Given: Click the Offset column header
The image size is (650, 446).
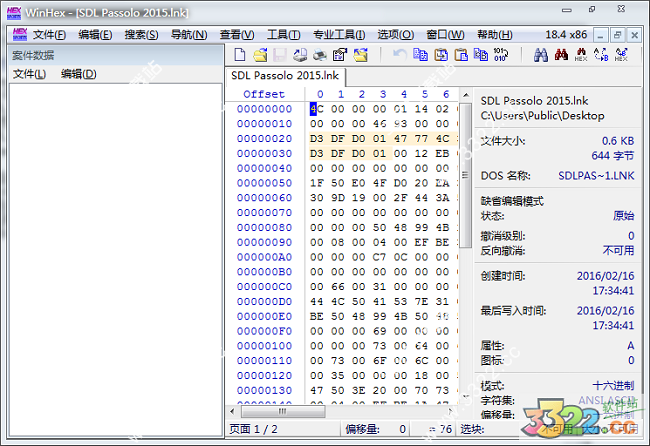Looking at the screenshot, I should click(x=264, y=95).
